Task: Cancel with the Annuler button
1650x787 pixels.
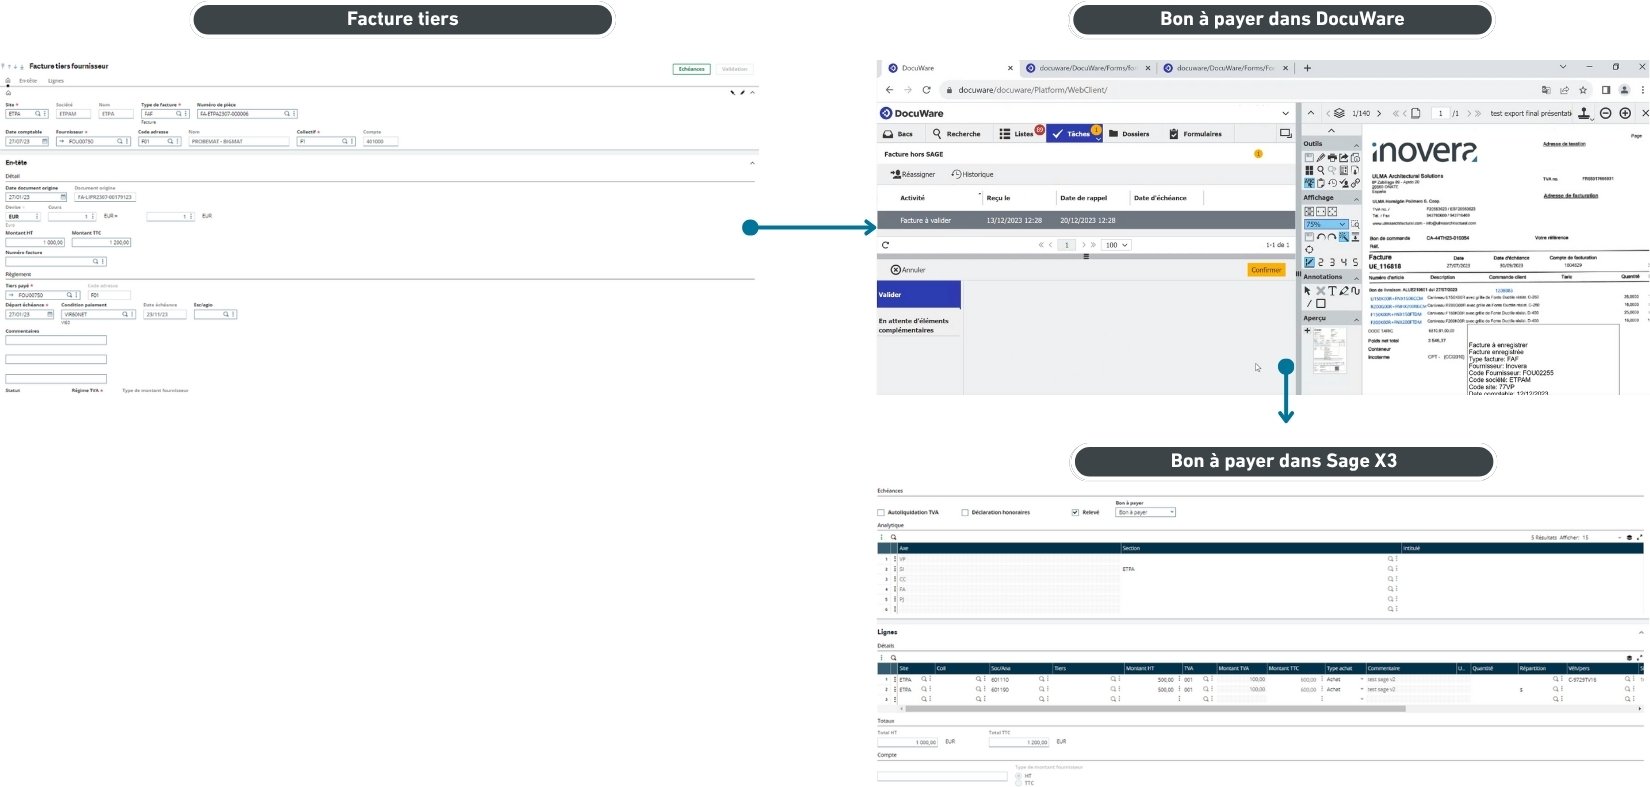Action: [908, 270]
